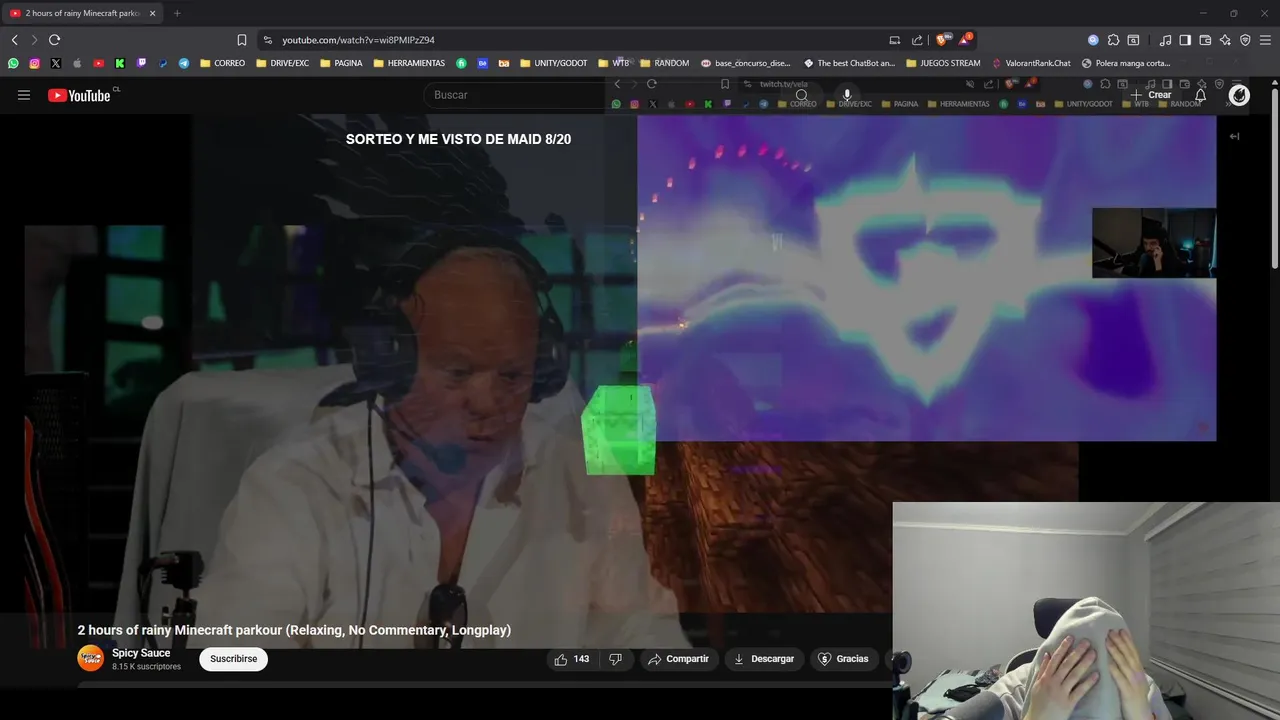Open the Kick bookmark icon
The image size is (1280, 720).
pos(120,63)
